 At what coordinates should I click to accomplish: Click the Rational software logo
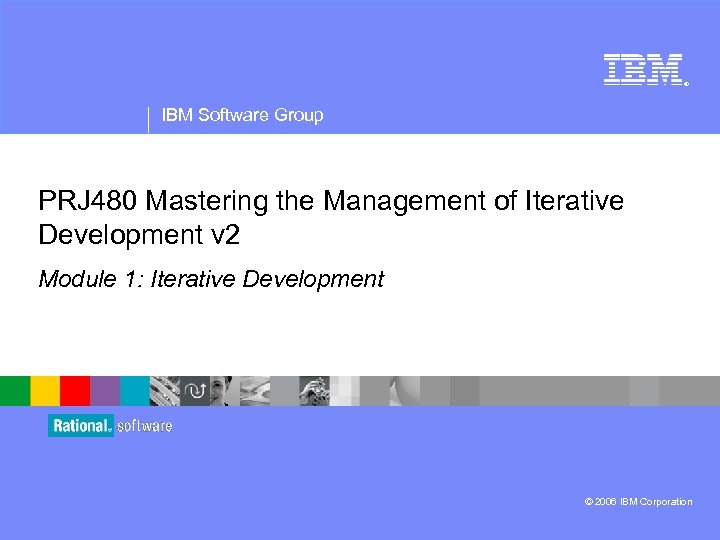pyautogui.click(x=110, y=426)
